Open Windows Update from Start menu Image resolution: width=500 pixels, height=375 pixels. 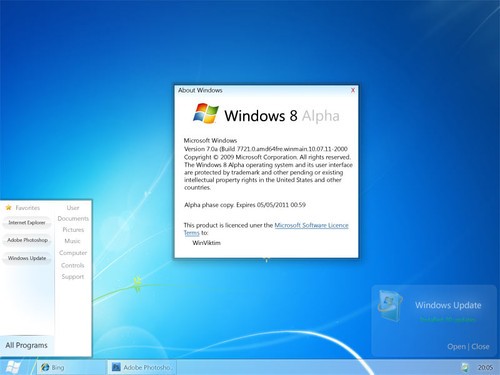tap(27, 258)
